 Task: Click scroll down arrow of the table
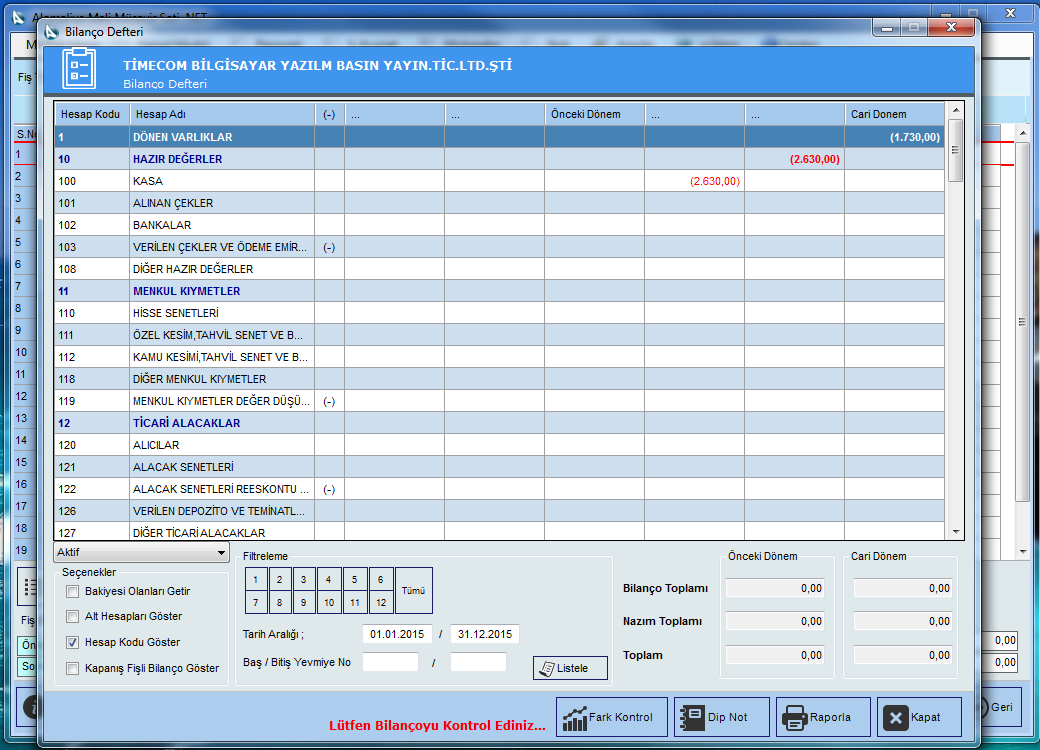[956, 532]
